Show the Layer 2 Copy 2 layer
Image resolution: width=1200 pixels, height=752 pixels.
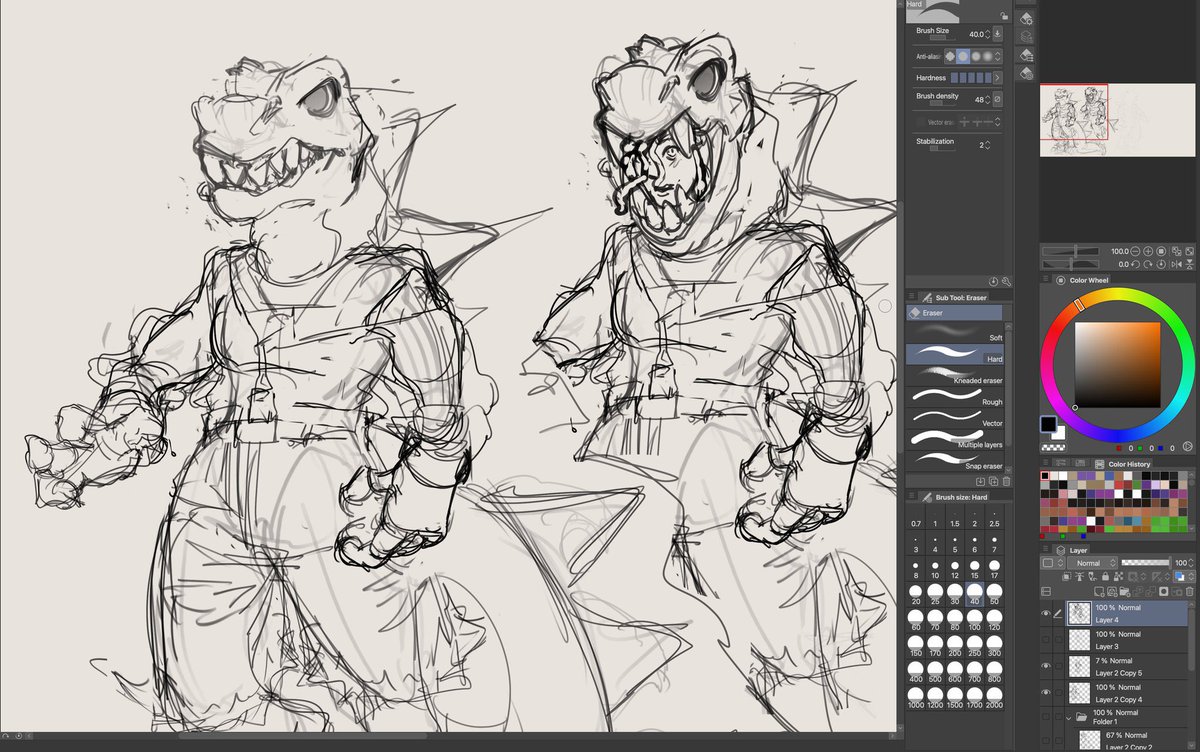tap(1046, 741)
